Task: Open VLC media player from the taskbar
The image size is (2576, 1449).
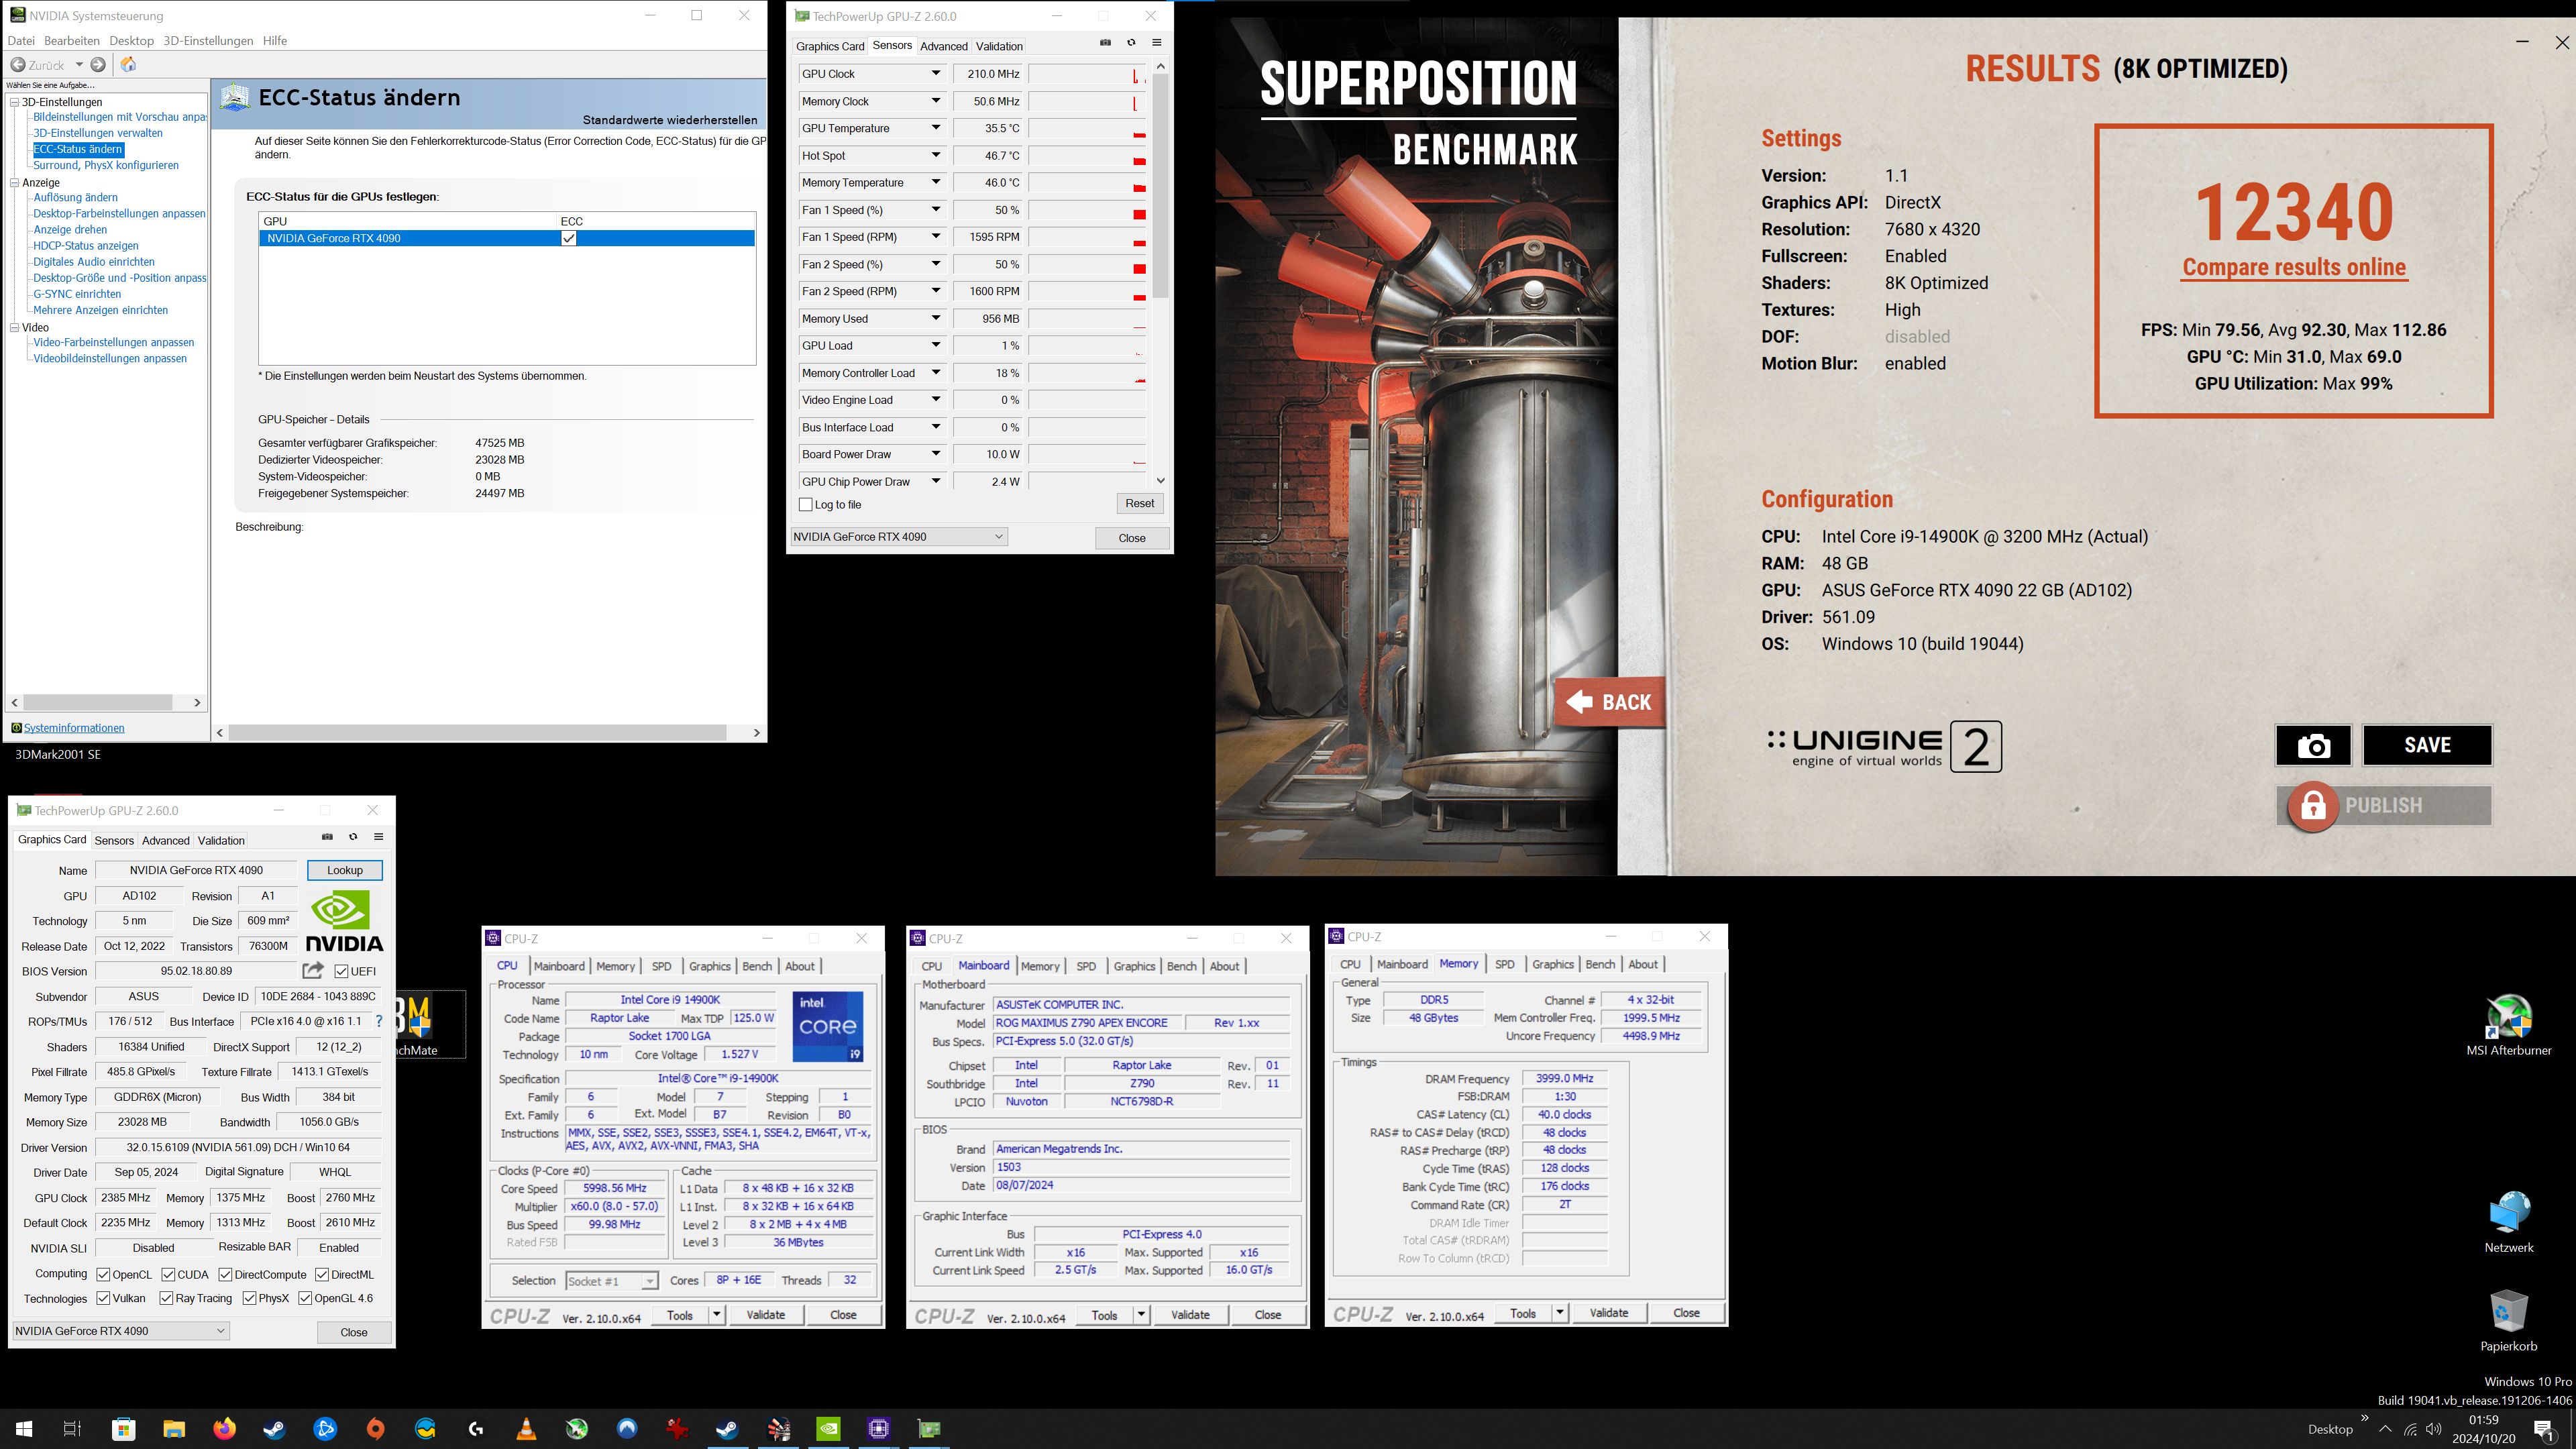Action: (526, 1428)
